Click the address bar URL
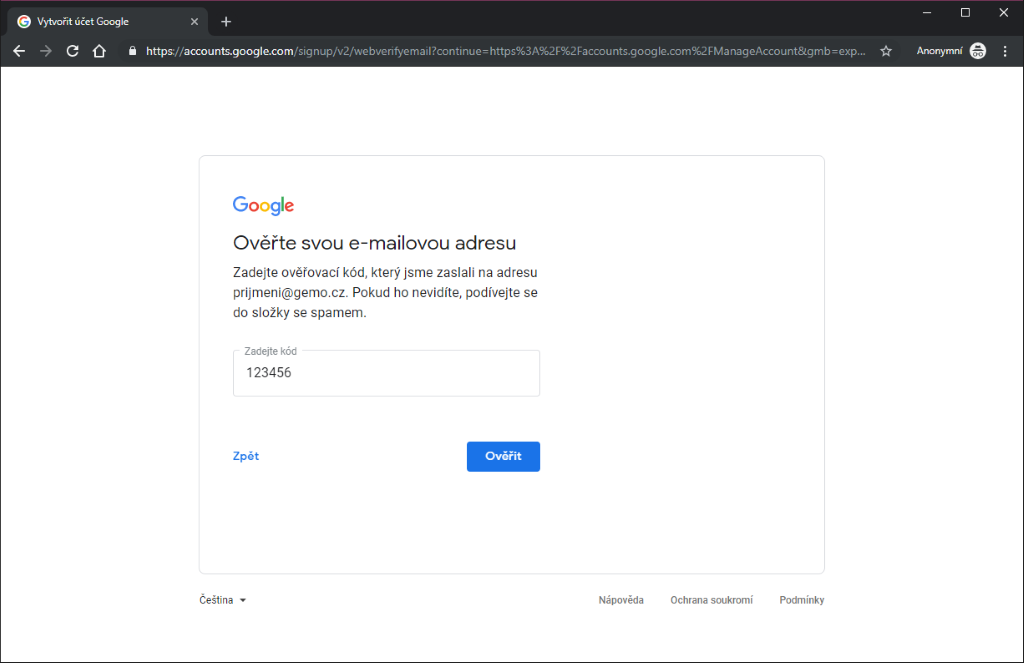This screenshot has width=1024, height=663. click(505, 51)
